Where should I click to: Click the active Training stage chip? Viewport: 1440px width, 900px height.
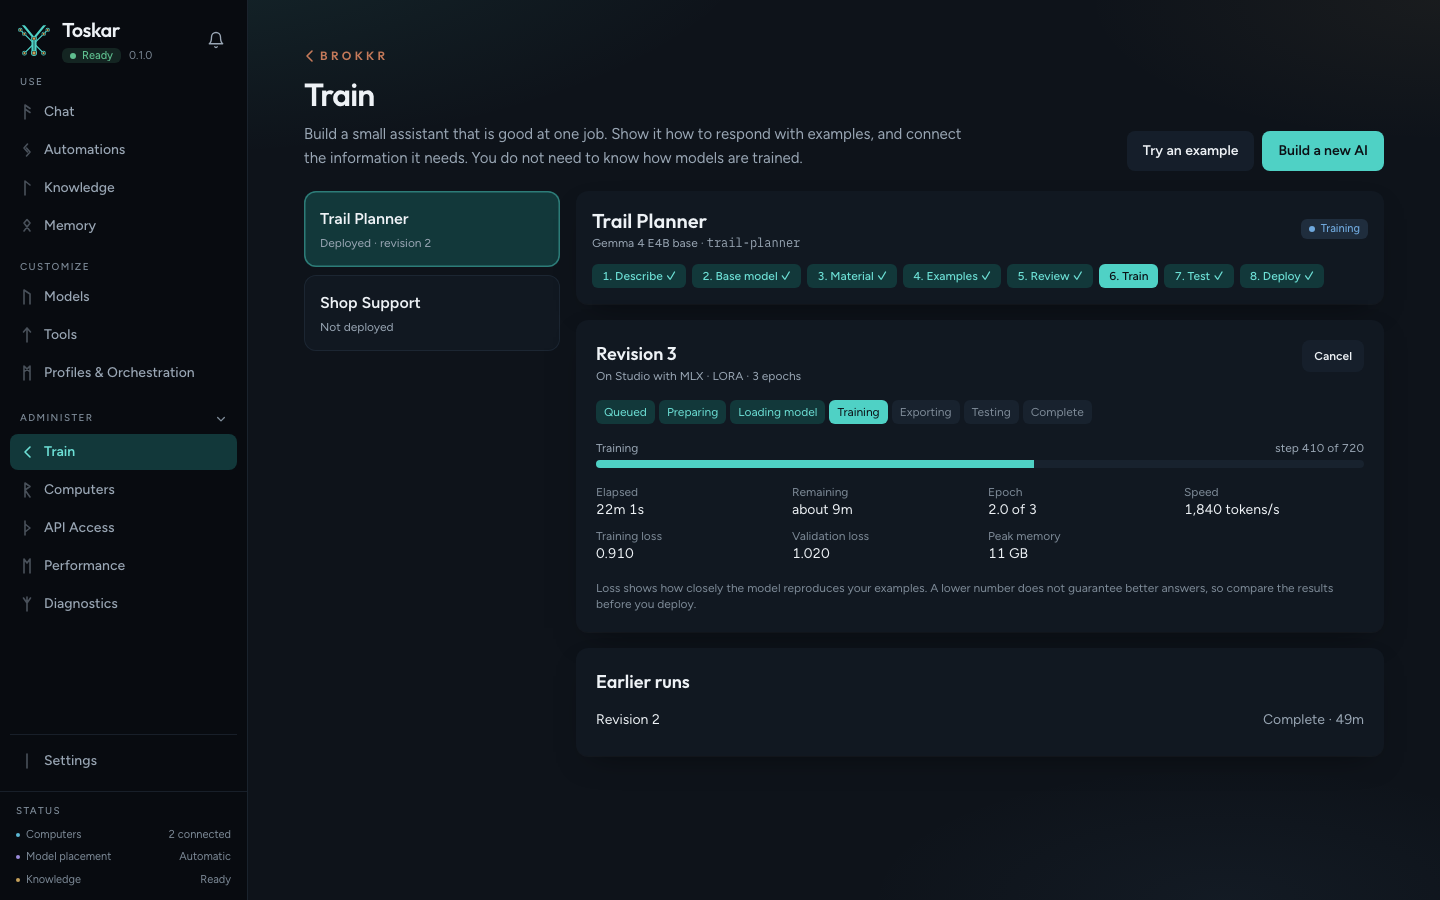click(858, 412)
